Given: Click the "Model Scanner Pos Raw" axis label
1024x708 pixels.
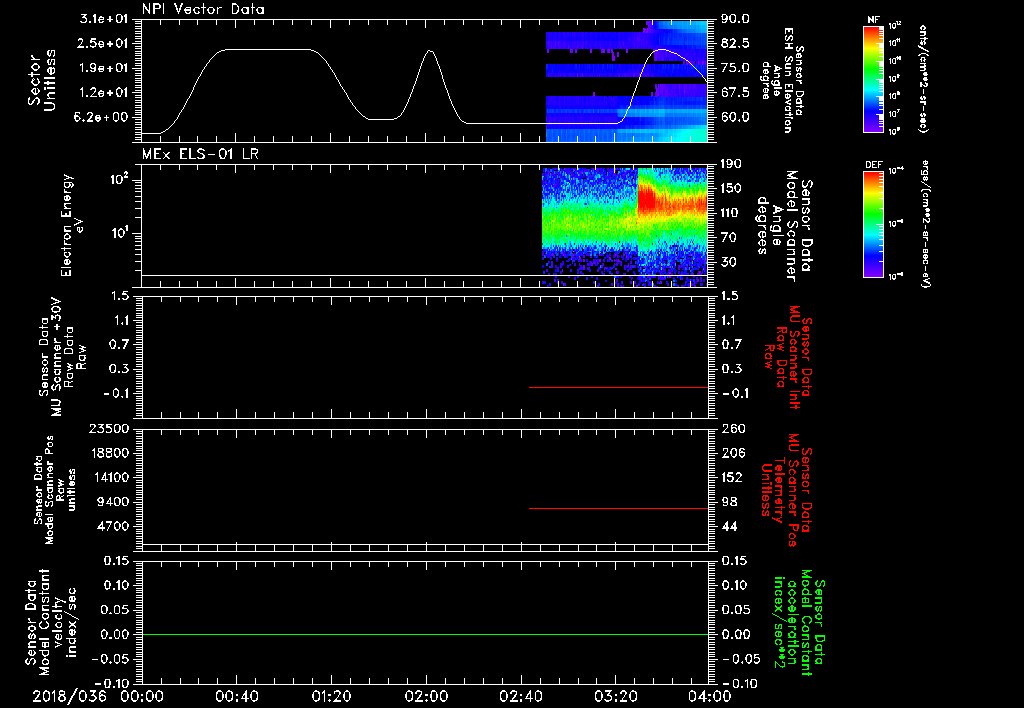Looking at the screenshot, I should (x=54, y=490).
